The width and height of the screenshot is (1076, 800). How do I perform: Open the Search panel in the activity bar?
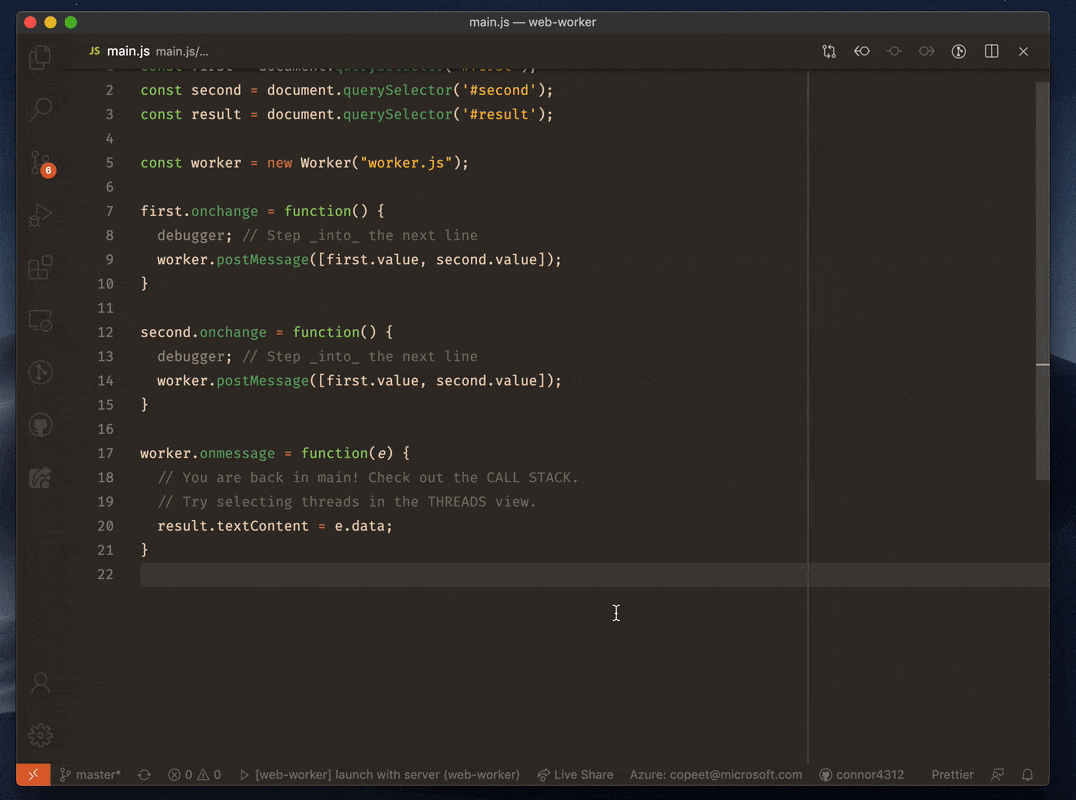click(40, 109)
